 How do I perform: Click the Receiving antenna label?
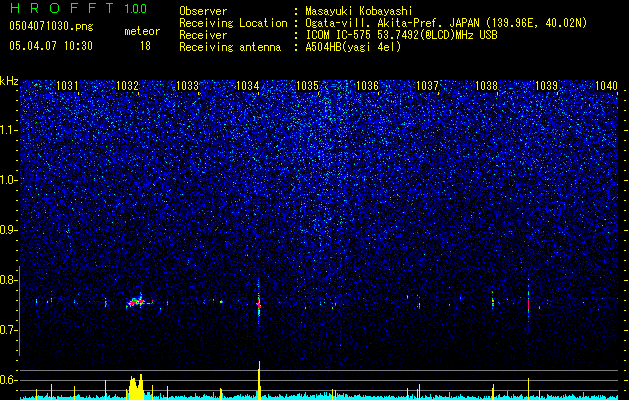click(230, 47)
